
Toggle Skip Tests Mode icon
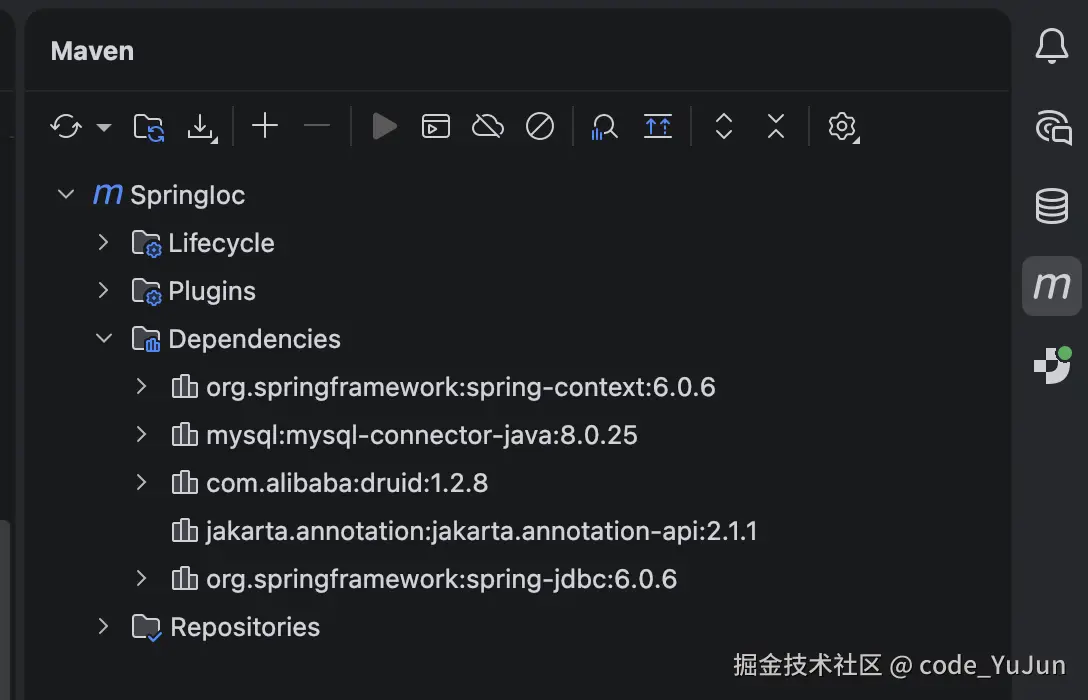[x=540, y=127]
